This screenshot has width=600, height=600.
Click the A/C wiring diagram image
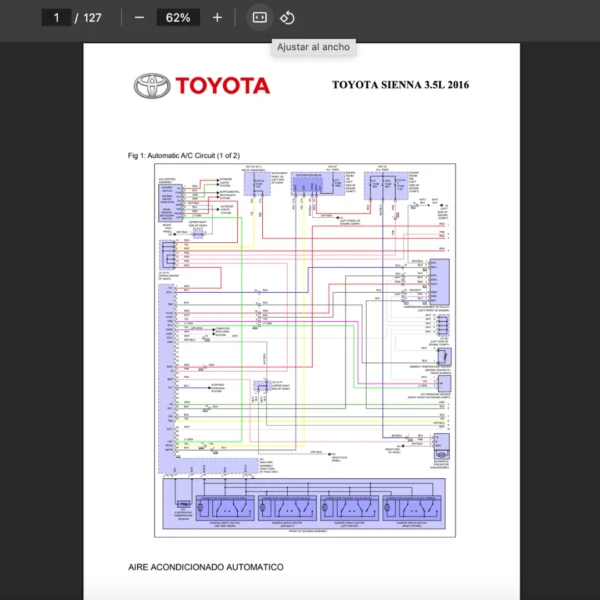305,350
